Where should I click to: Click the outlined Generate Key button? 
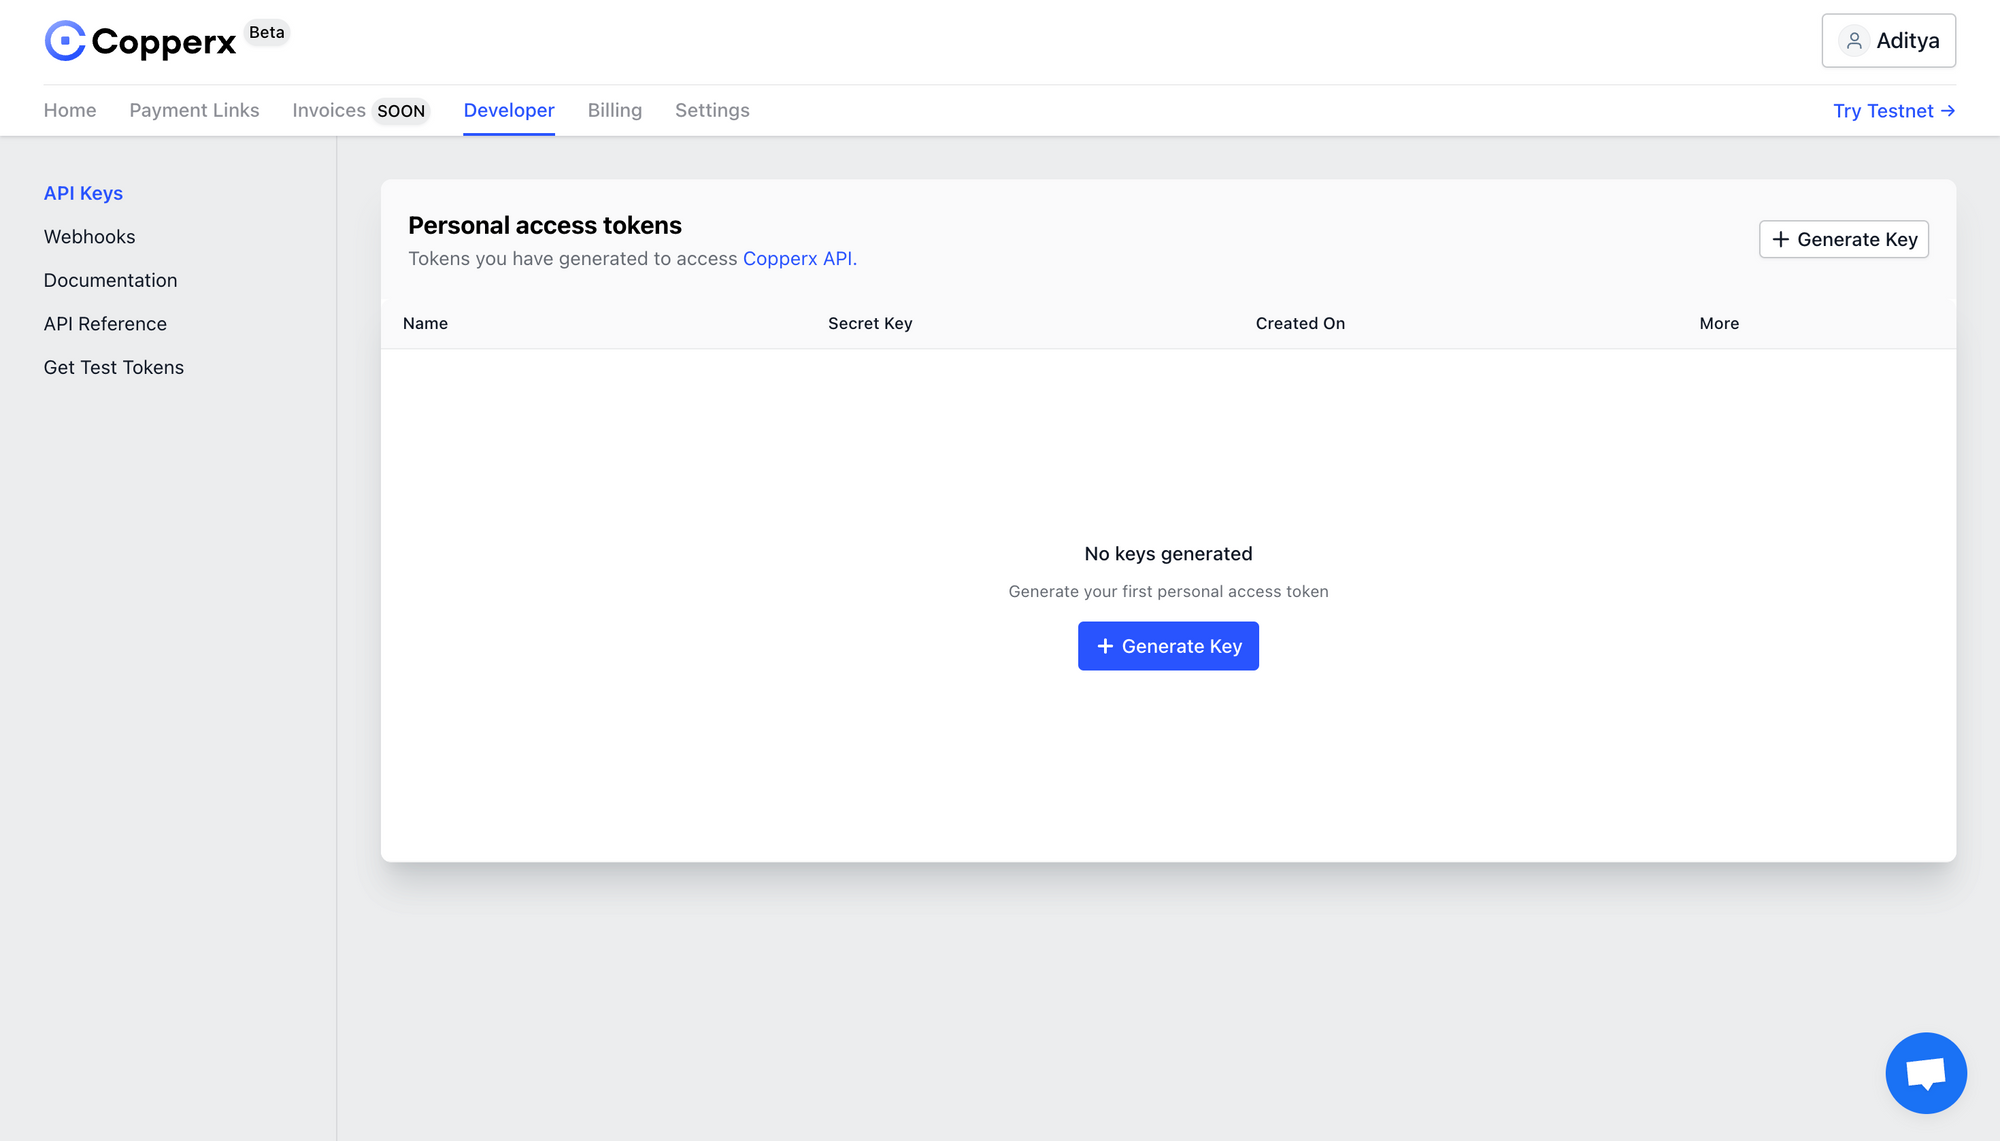click(1844, 239)
